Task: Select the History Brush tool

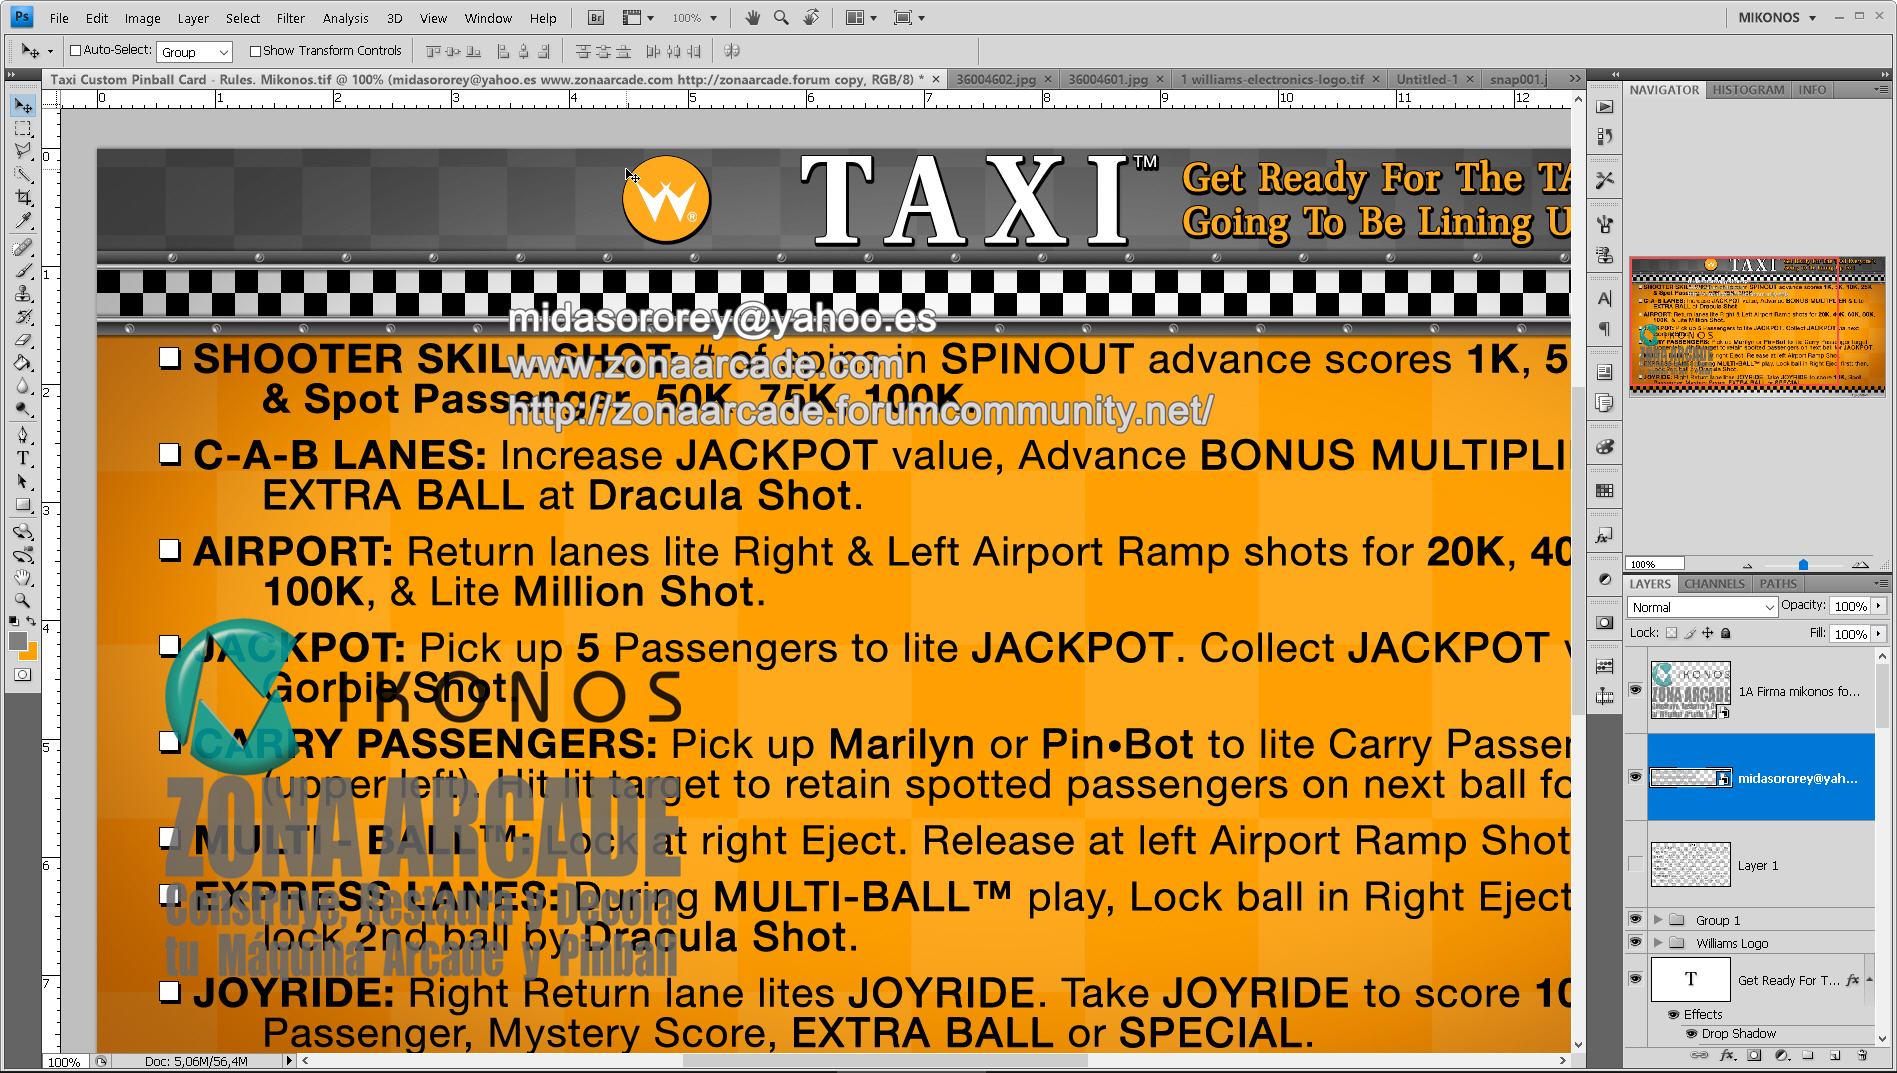Action: pyautogui.click(x=23, y=316)
